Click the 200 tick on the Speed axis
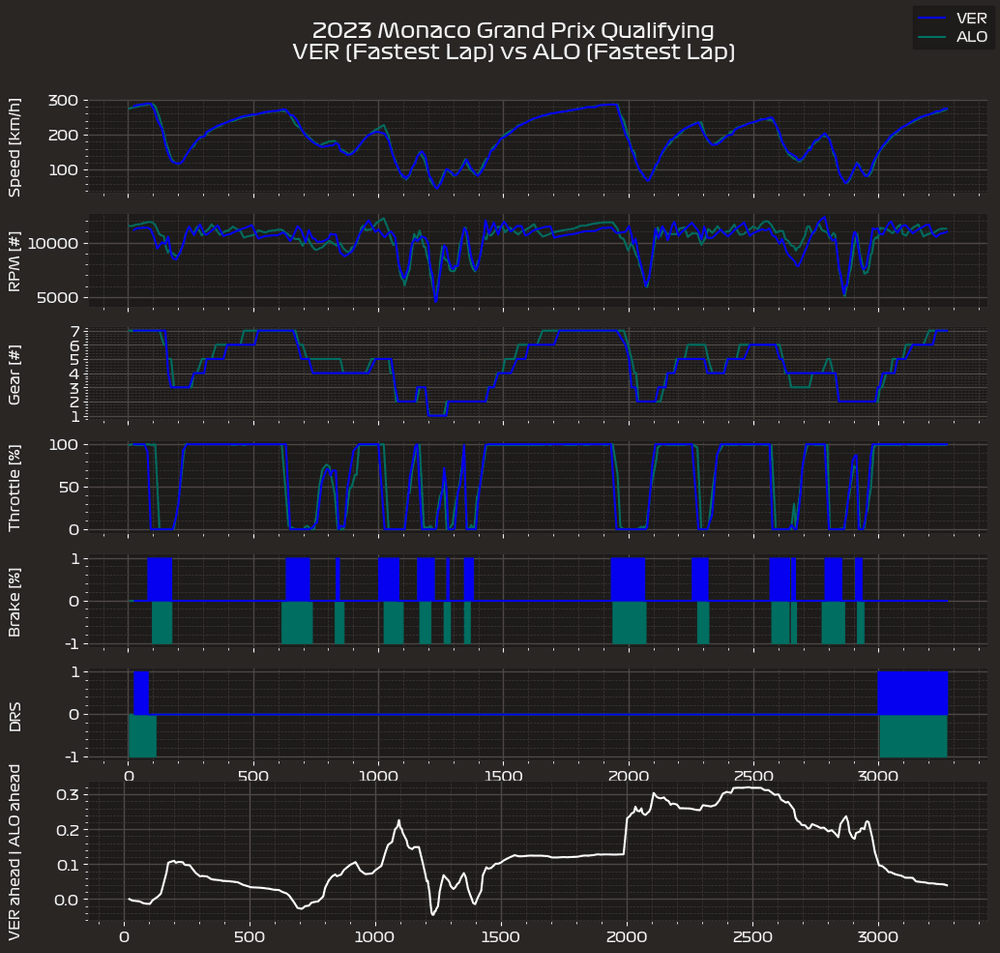Screen dimensions: 1000x953 pos(63,135)
